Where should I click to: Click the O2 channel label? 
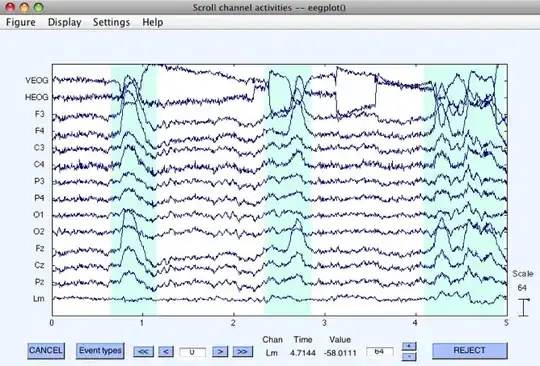pos(39,232)
